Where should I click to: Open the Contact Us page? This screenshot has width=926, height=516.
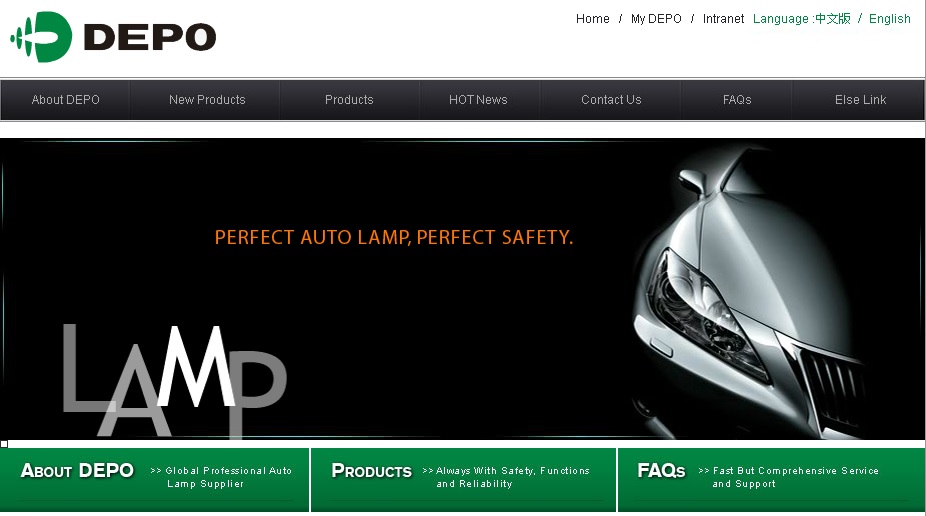pos(611,100)
